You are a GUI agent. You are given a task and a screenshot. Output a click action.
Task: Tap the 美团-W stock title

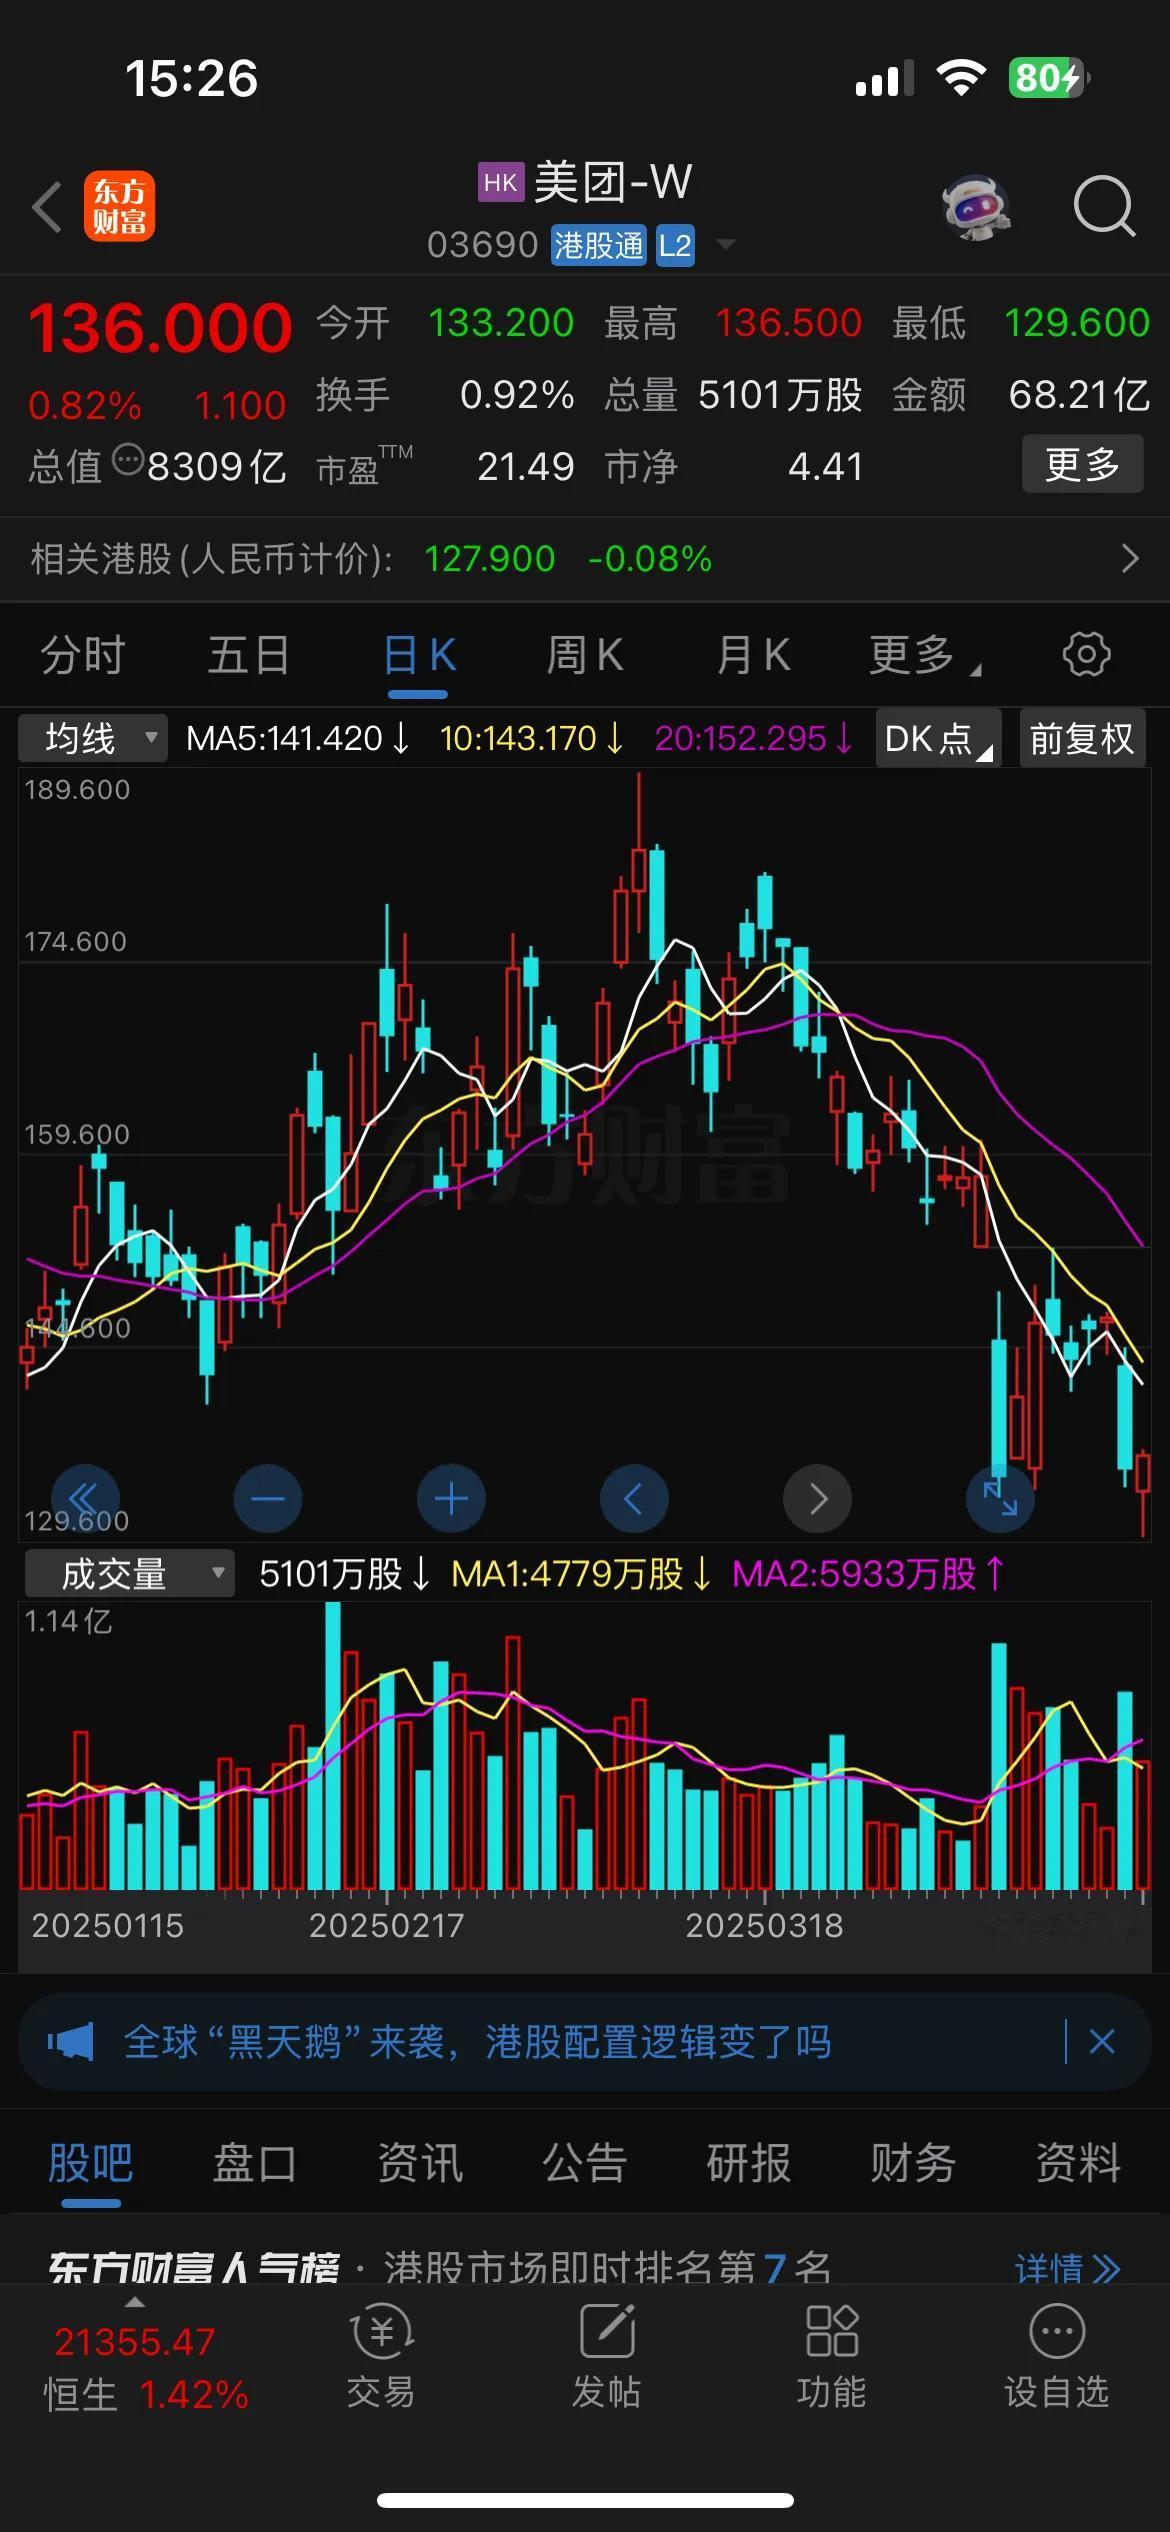coord(612,183)
